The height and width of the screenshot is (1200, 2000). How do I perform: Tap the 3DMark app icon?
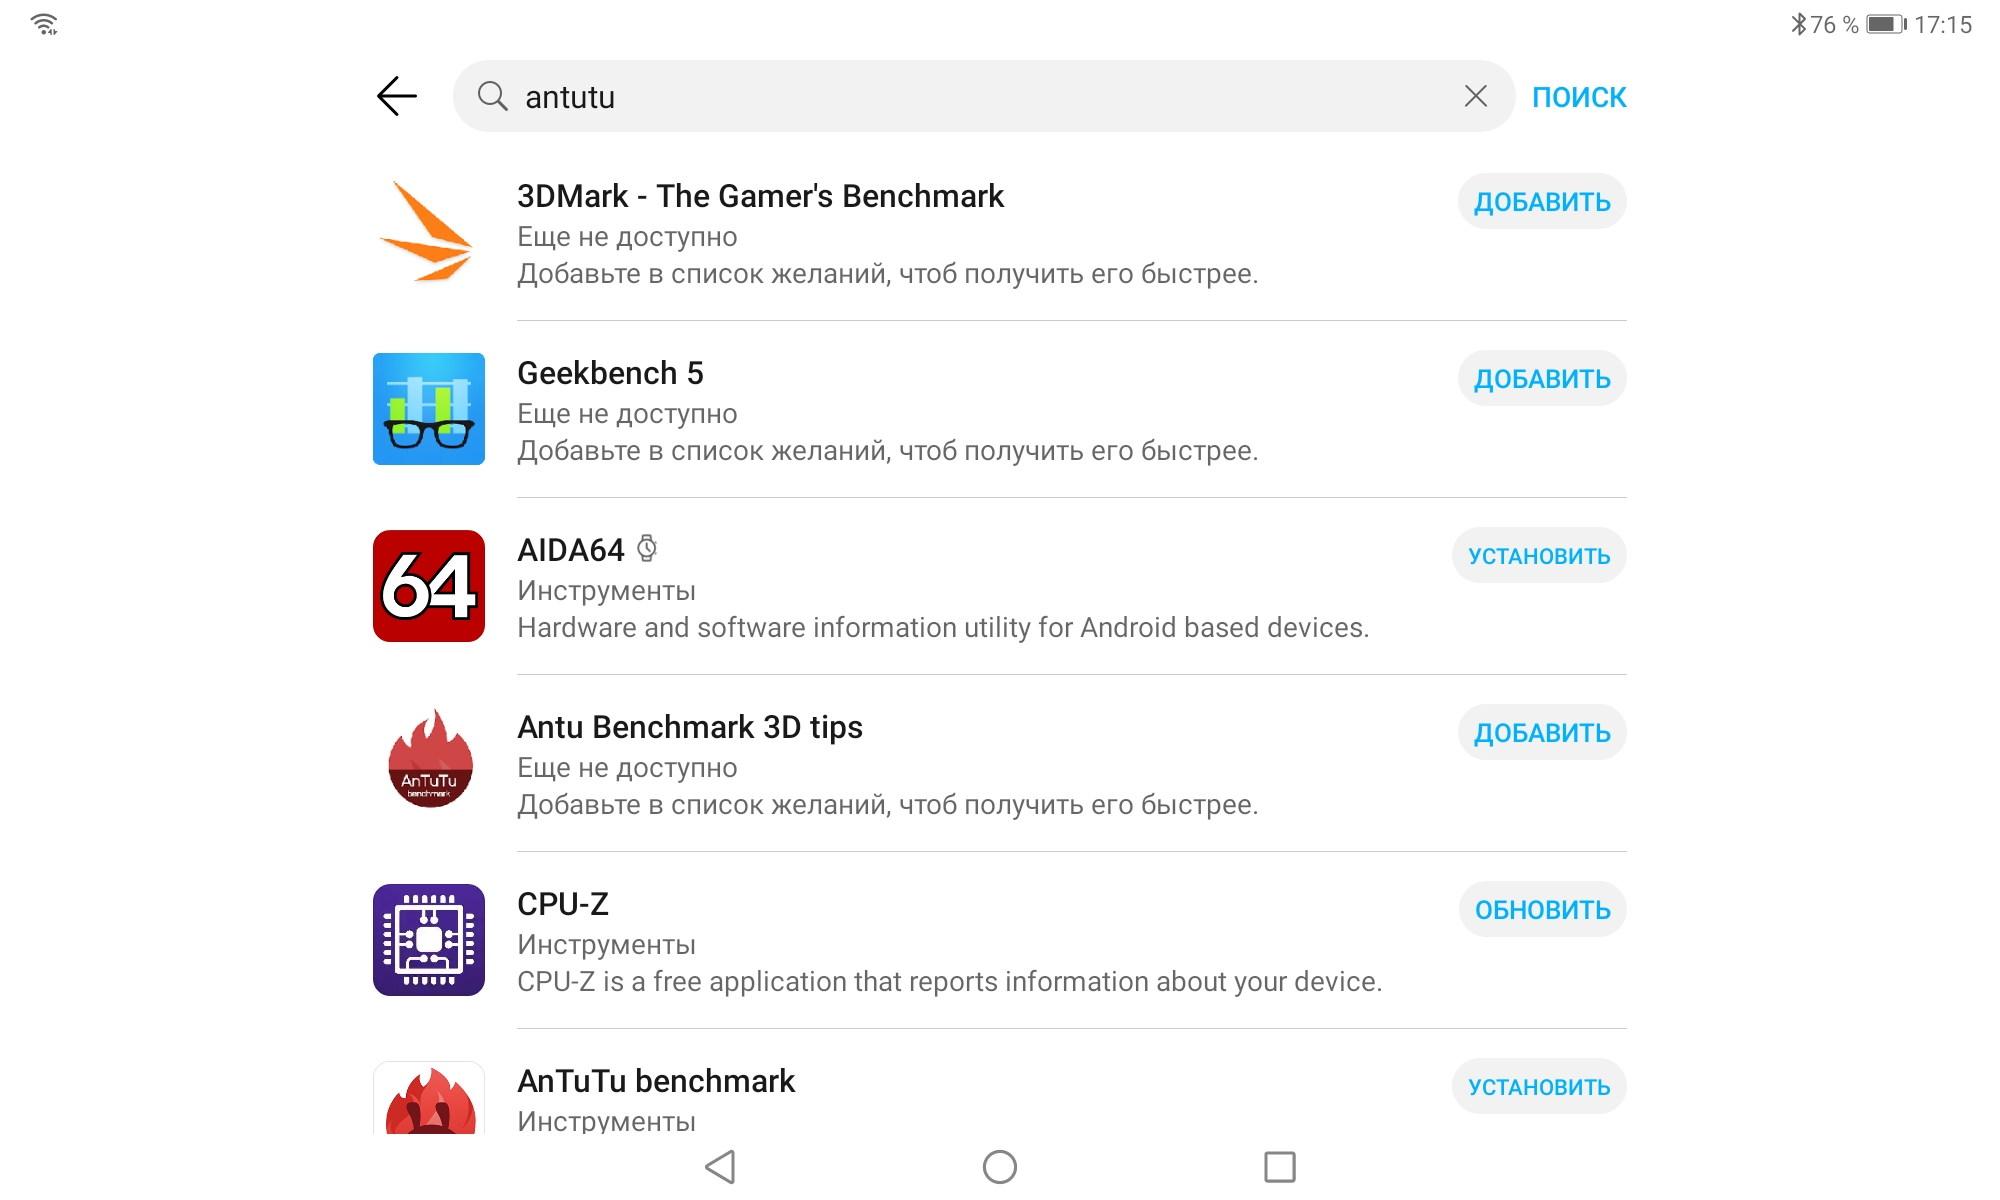tap(428, 232)
